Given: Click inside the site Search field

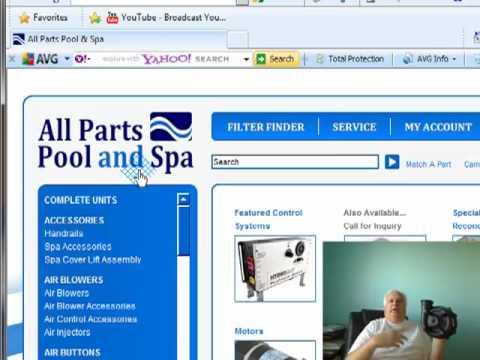Looking at the screenshot, I should (x=295, y=162).
